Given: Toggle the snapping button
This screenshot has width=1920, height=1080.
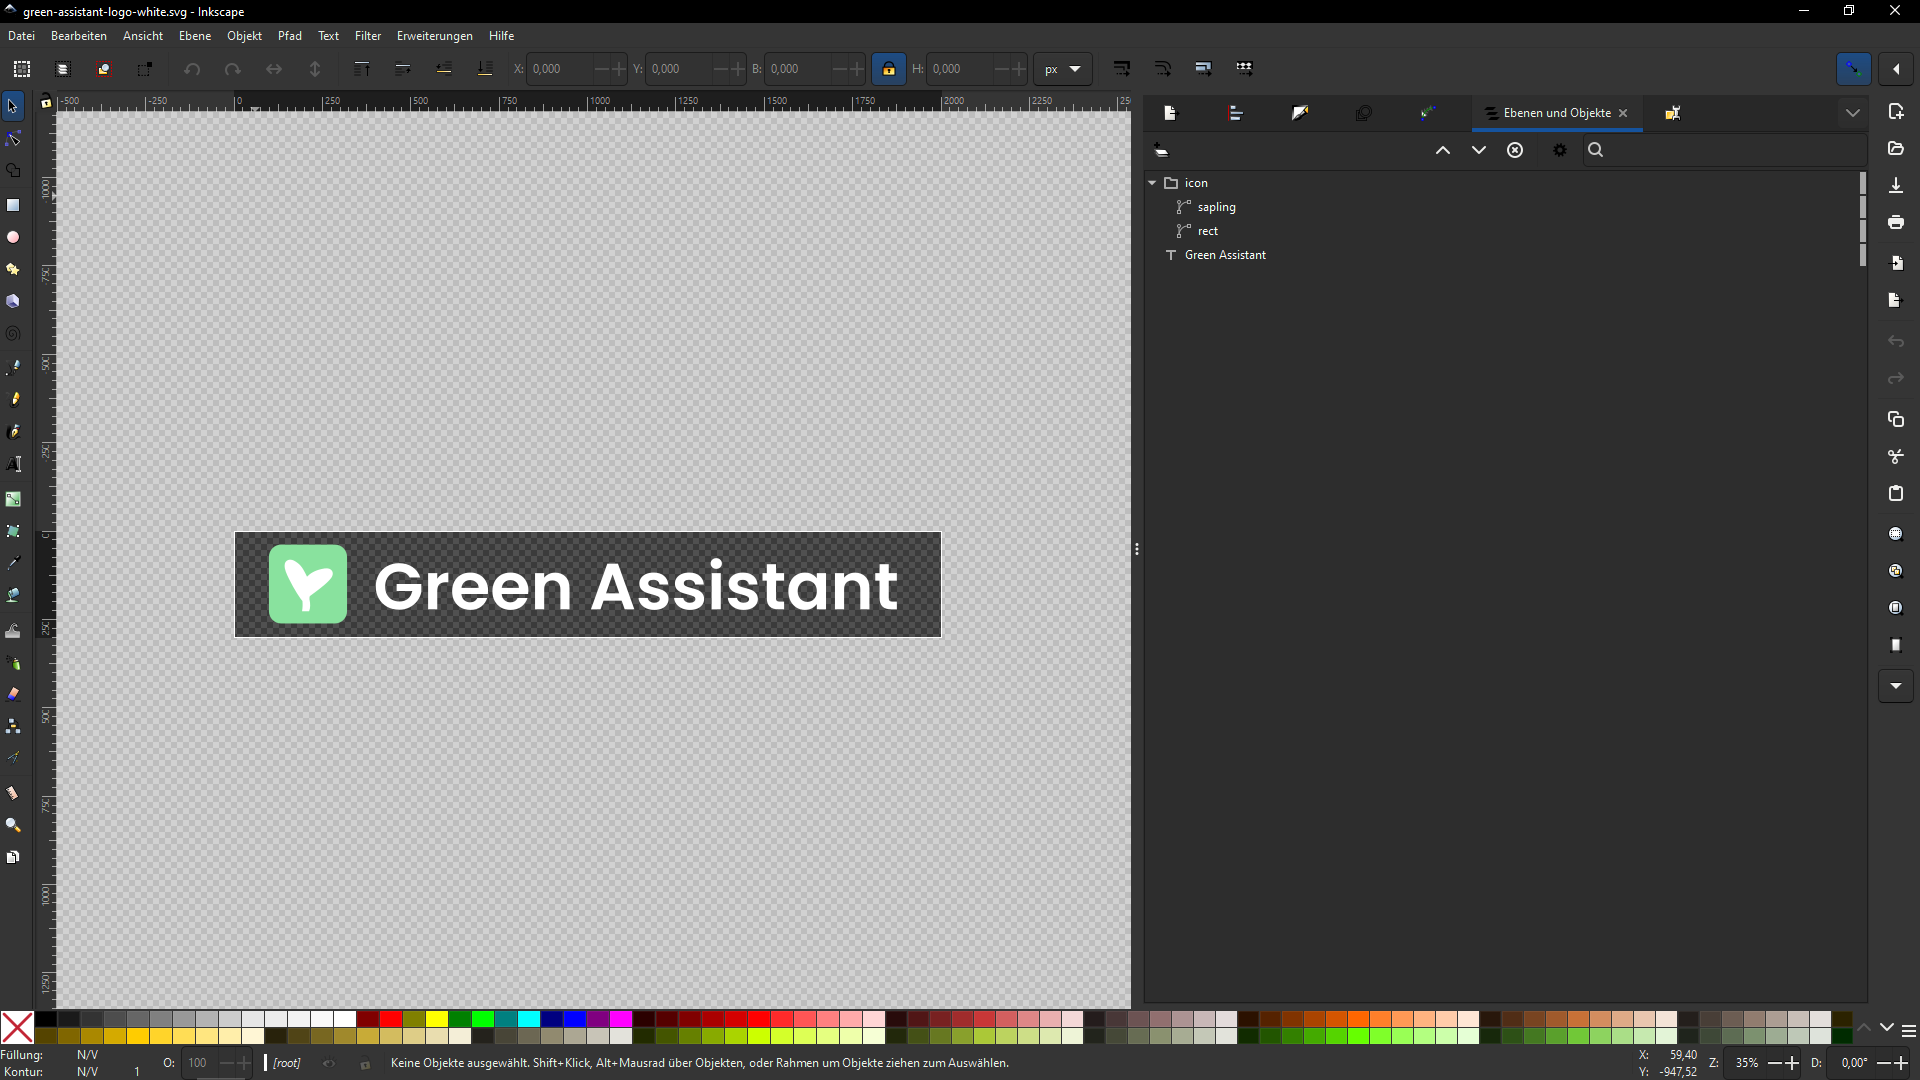Looking at the screenshot, I should pyautogui.click(x=1853, y=69).
